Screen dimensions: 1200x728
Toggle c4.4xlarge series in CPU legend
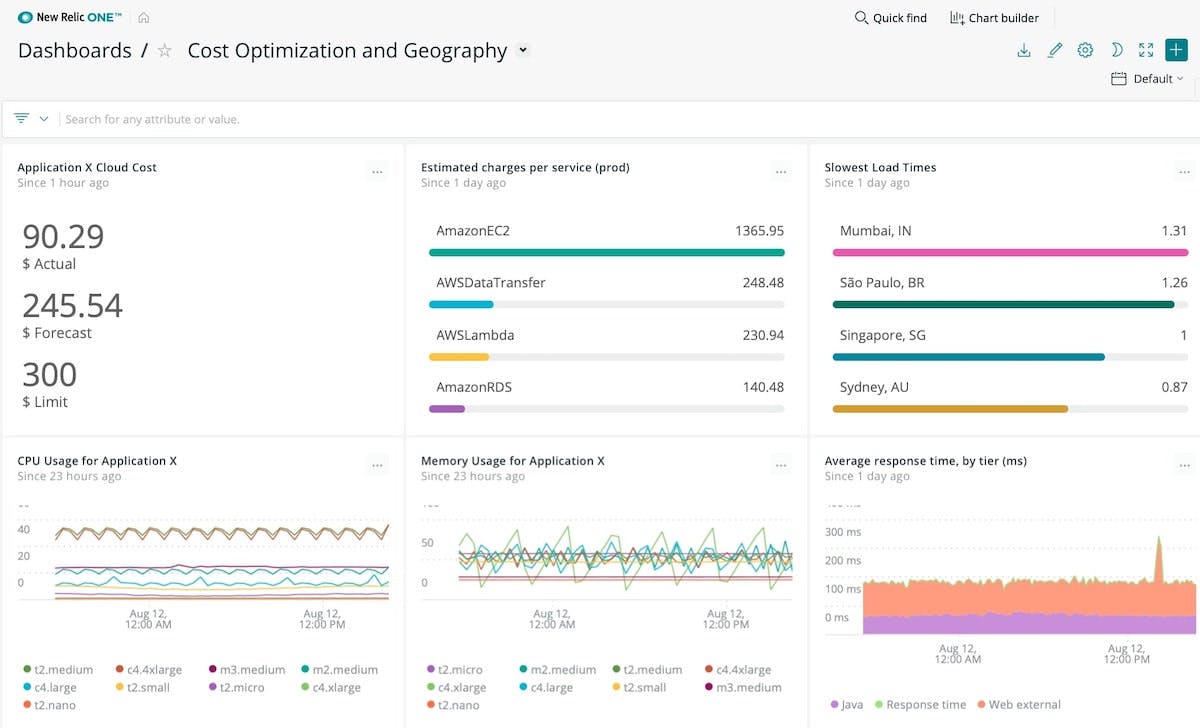coord(148,670)
